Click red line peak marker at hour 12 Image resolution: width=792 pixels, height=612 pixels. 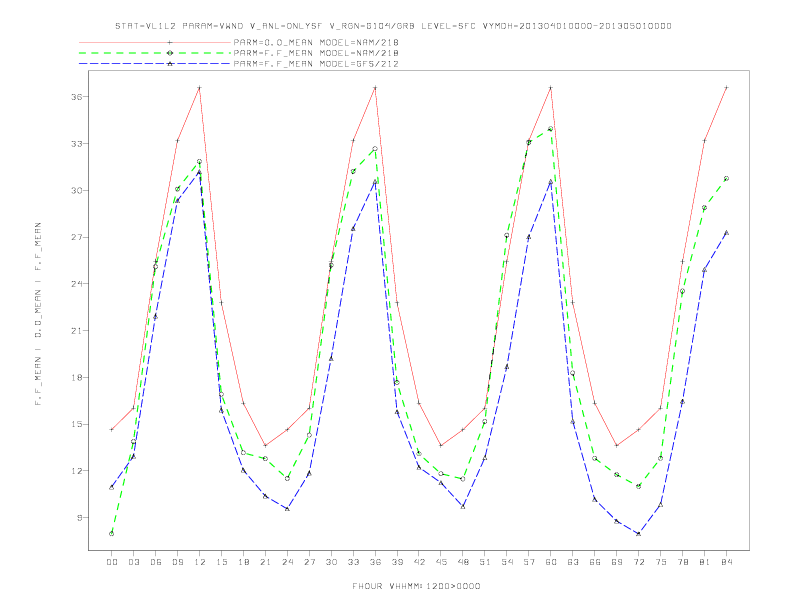(x=200, y=88)
